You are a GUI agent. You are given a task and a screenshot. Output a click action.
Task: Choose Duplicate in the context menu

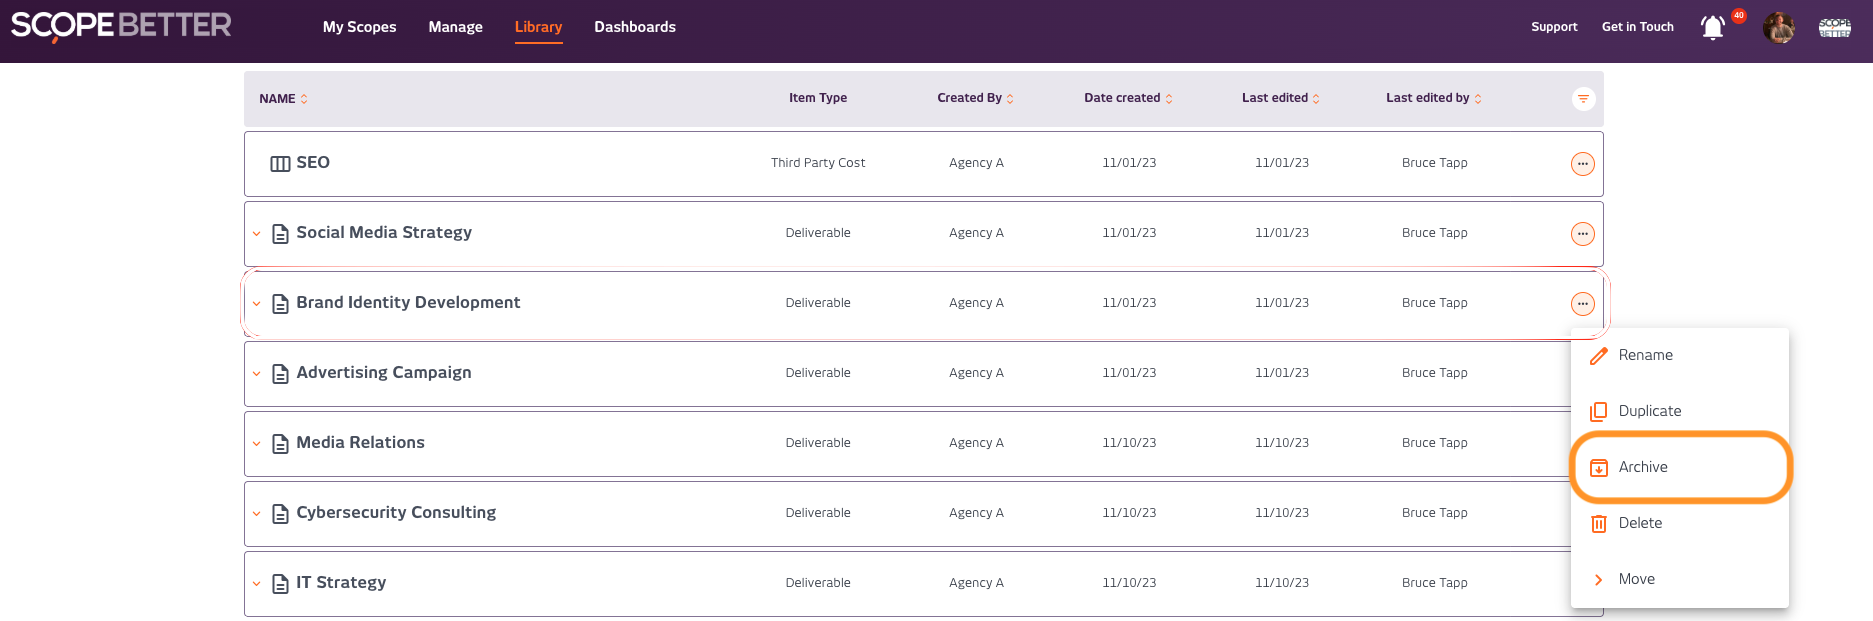tap(1649, 411)
